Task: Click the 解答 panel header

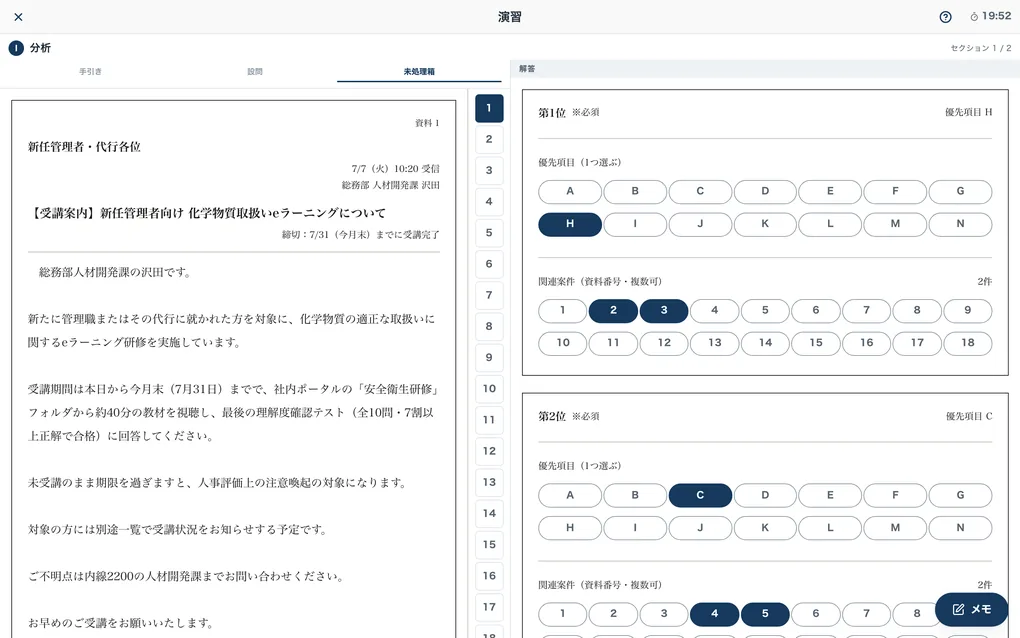Action: coord(527,69)
